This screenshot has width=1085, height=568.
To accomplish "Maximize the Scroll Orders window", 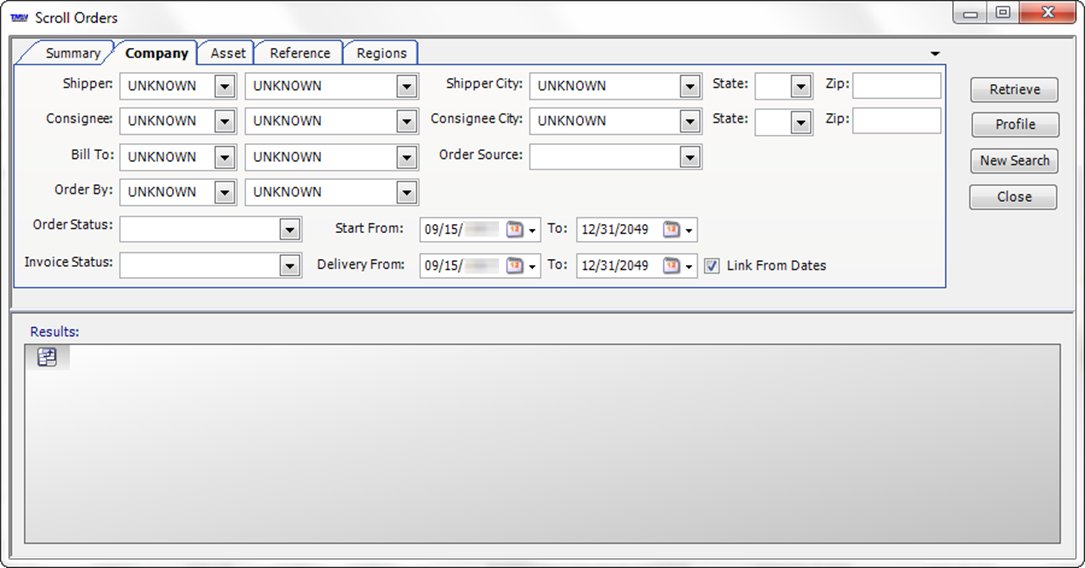I will click(1003, 12).
